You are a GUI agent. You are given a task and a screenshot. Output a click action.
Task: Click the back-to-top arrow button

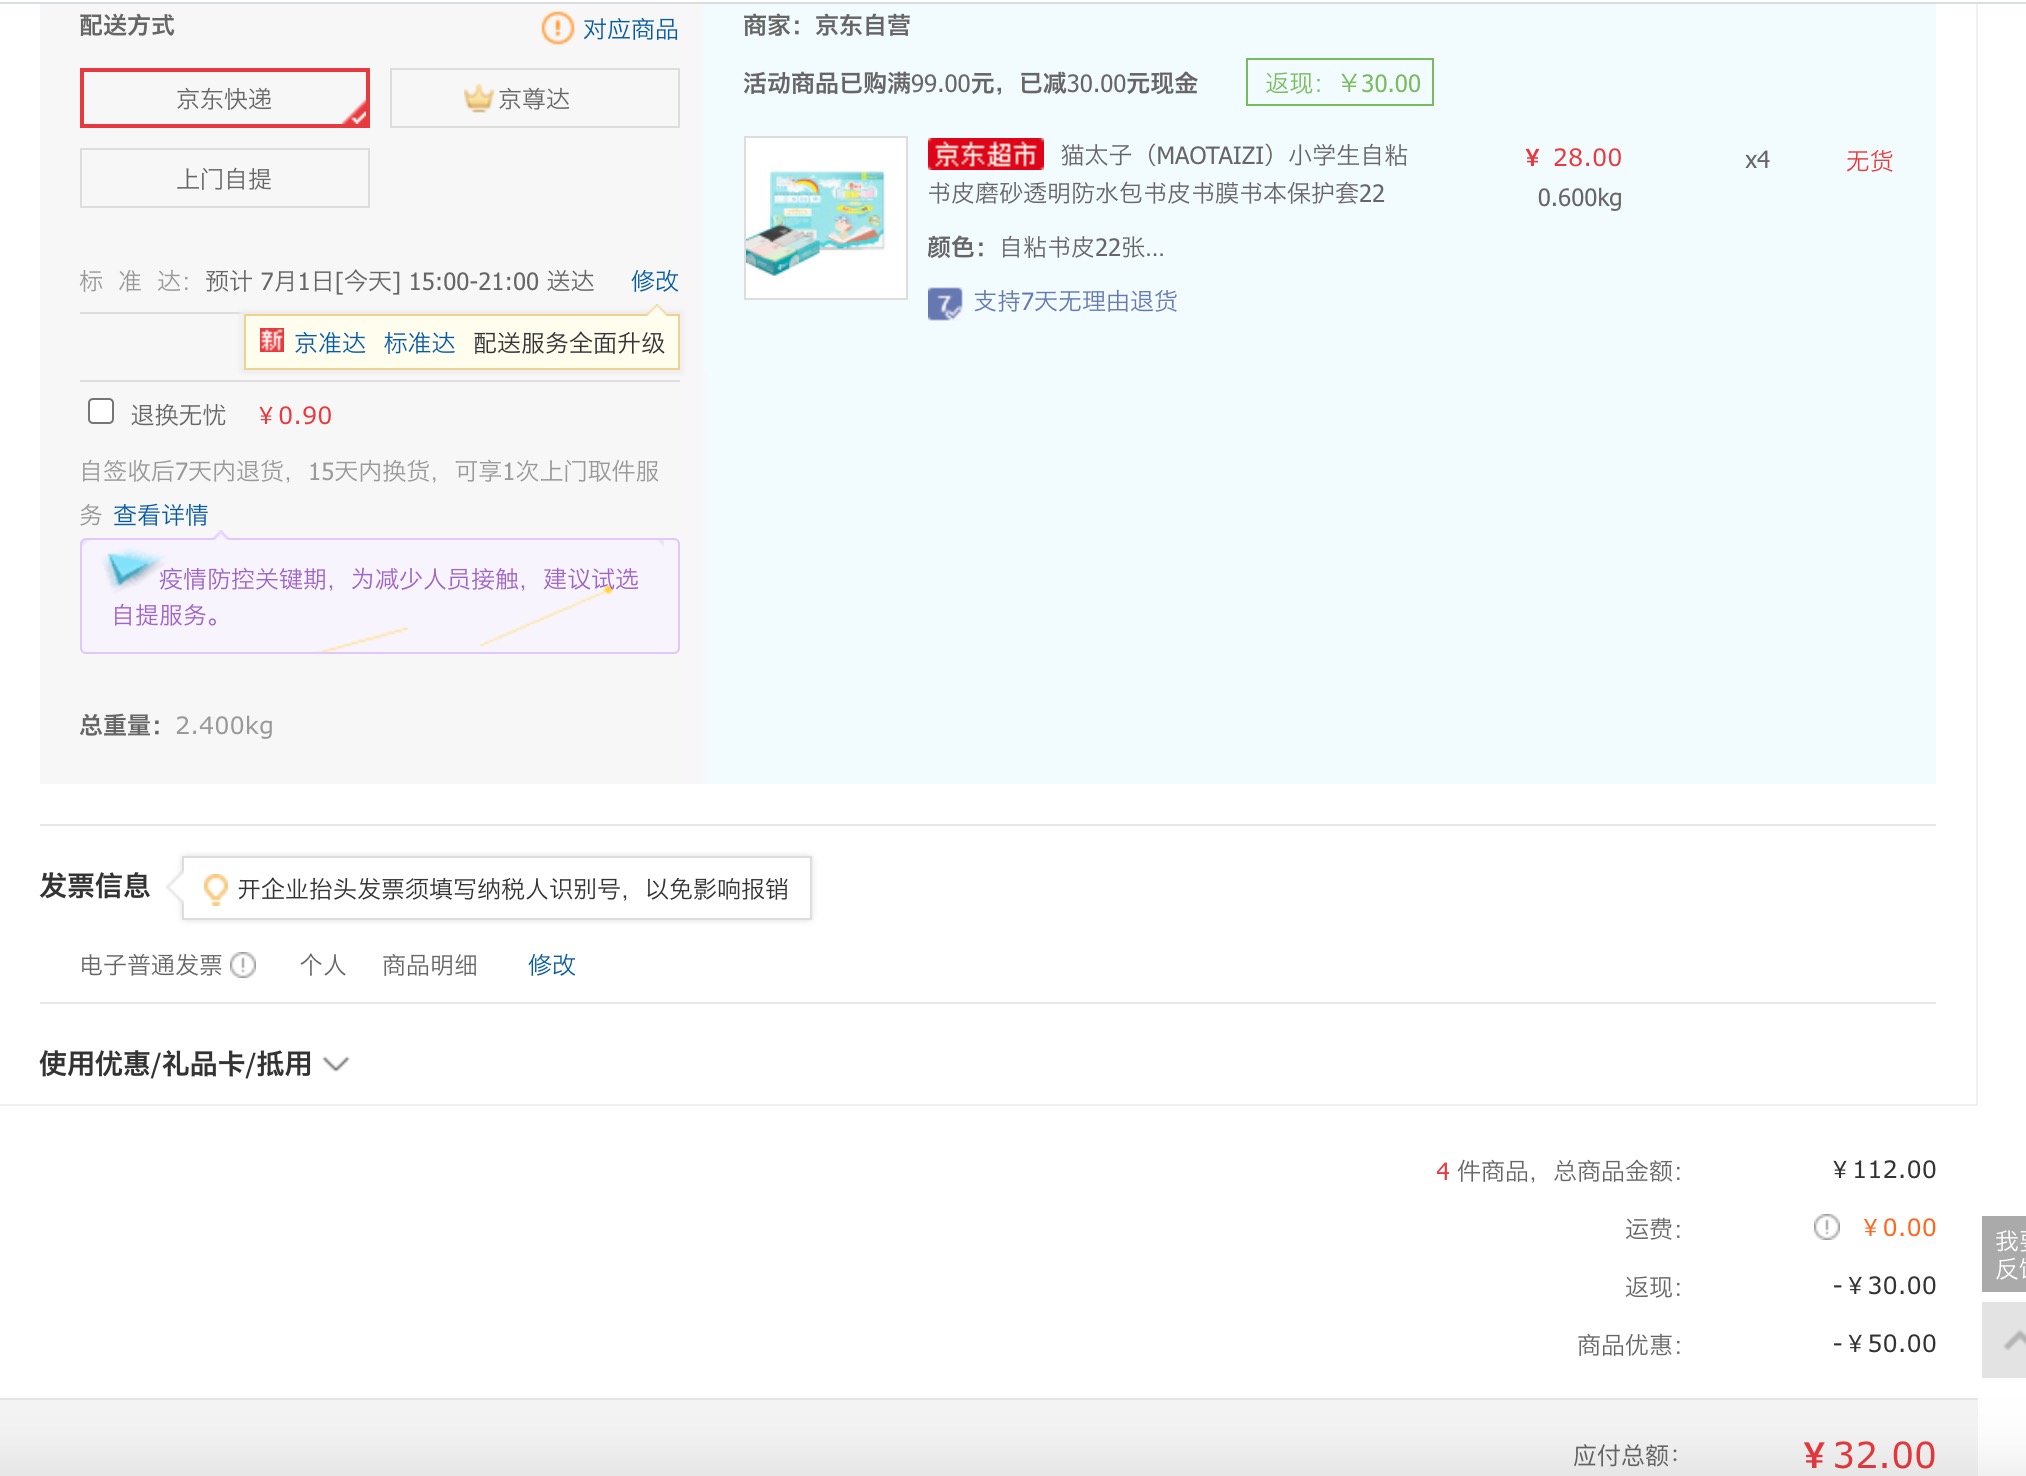pyautogui.click(x=2004, y=1340)
